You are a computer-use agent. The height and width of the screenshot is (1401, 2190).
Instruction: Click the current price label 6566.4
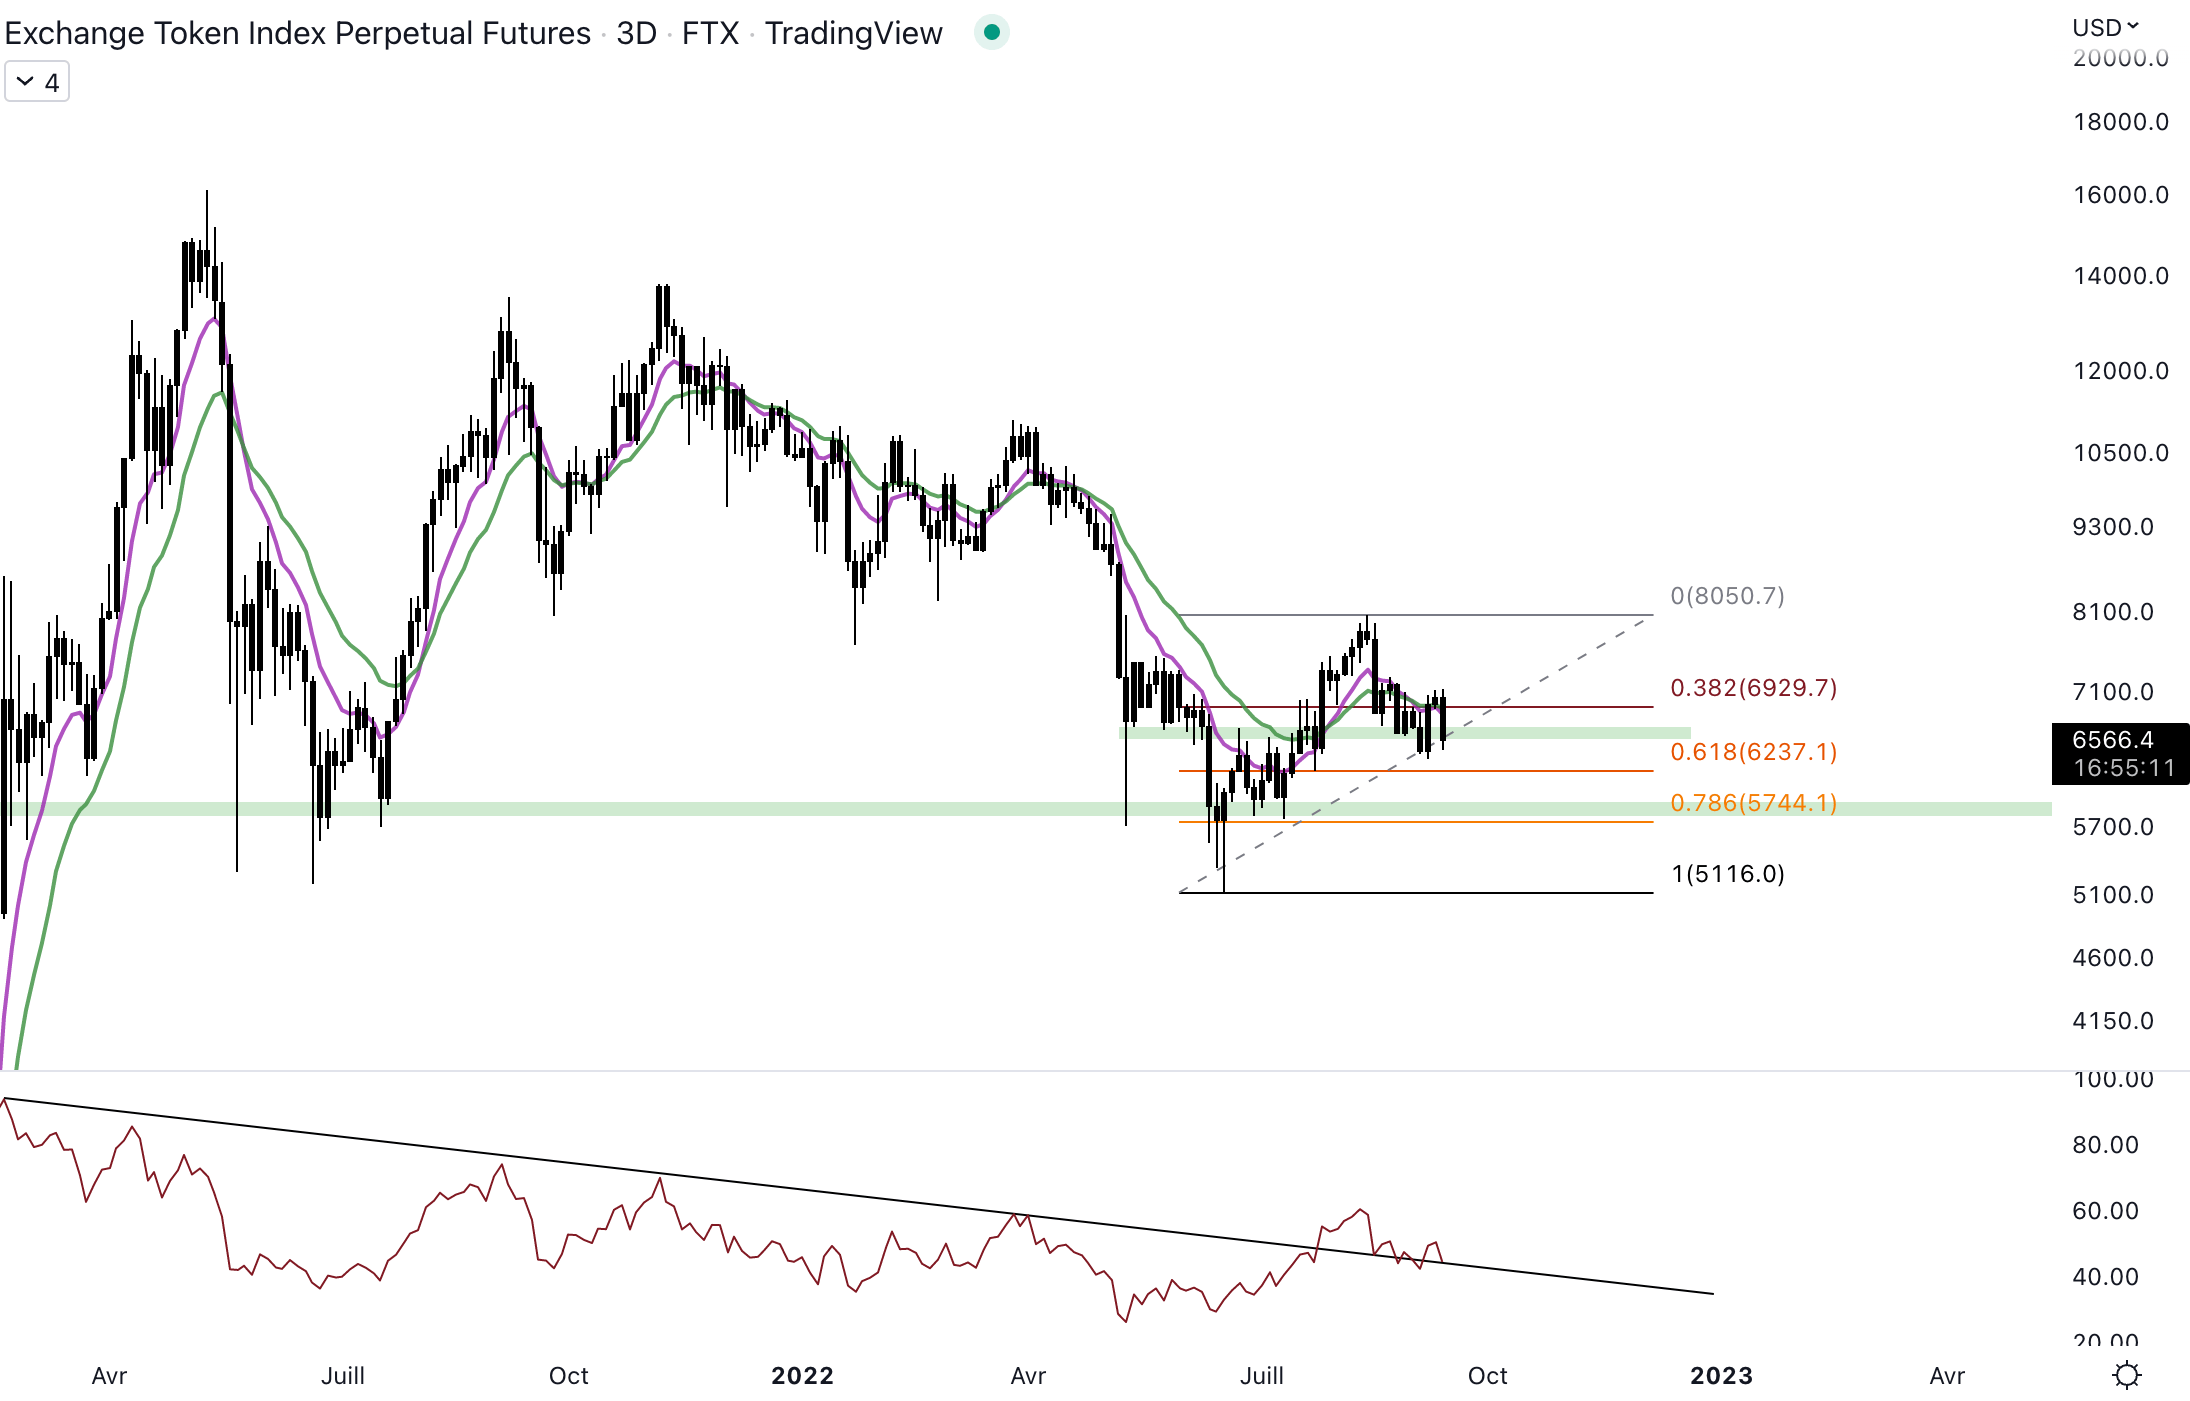[2112, 740]
